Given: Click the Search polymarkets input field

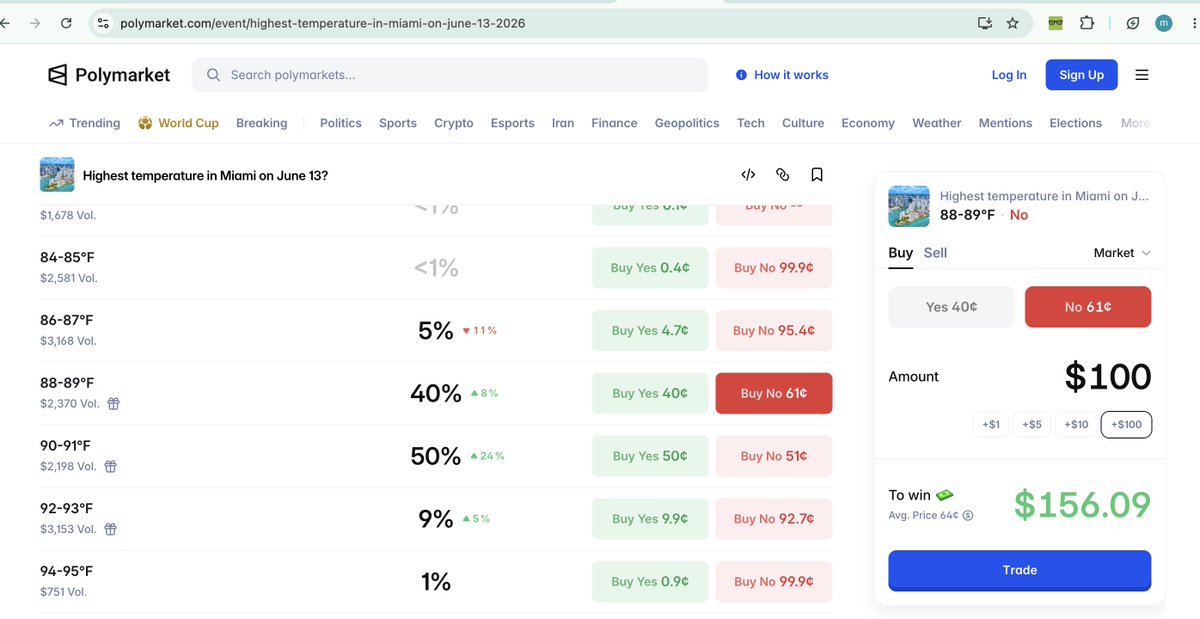Looking at the screenshot, I should pos(450,75).
